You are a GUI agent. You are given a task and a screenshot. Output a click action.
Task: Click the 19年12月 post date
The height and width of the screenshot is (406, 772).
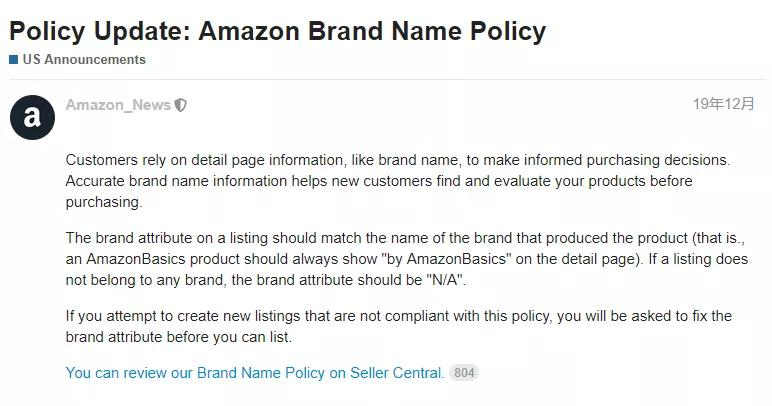[723, 104]
